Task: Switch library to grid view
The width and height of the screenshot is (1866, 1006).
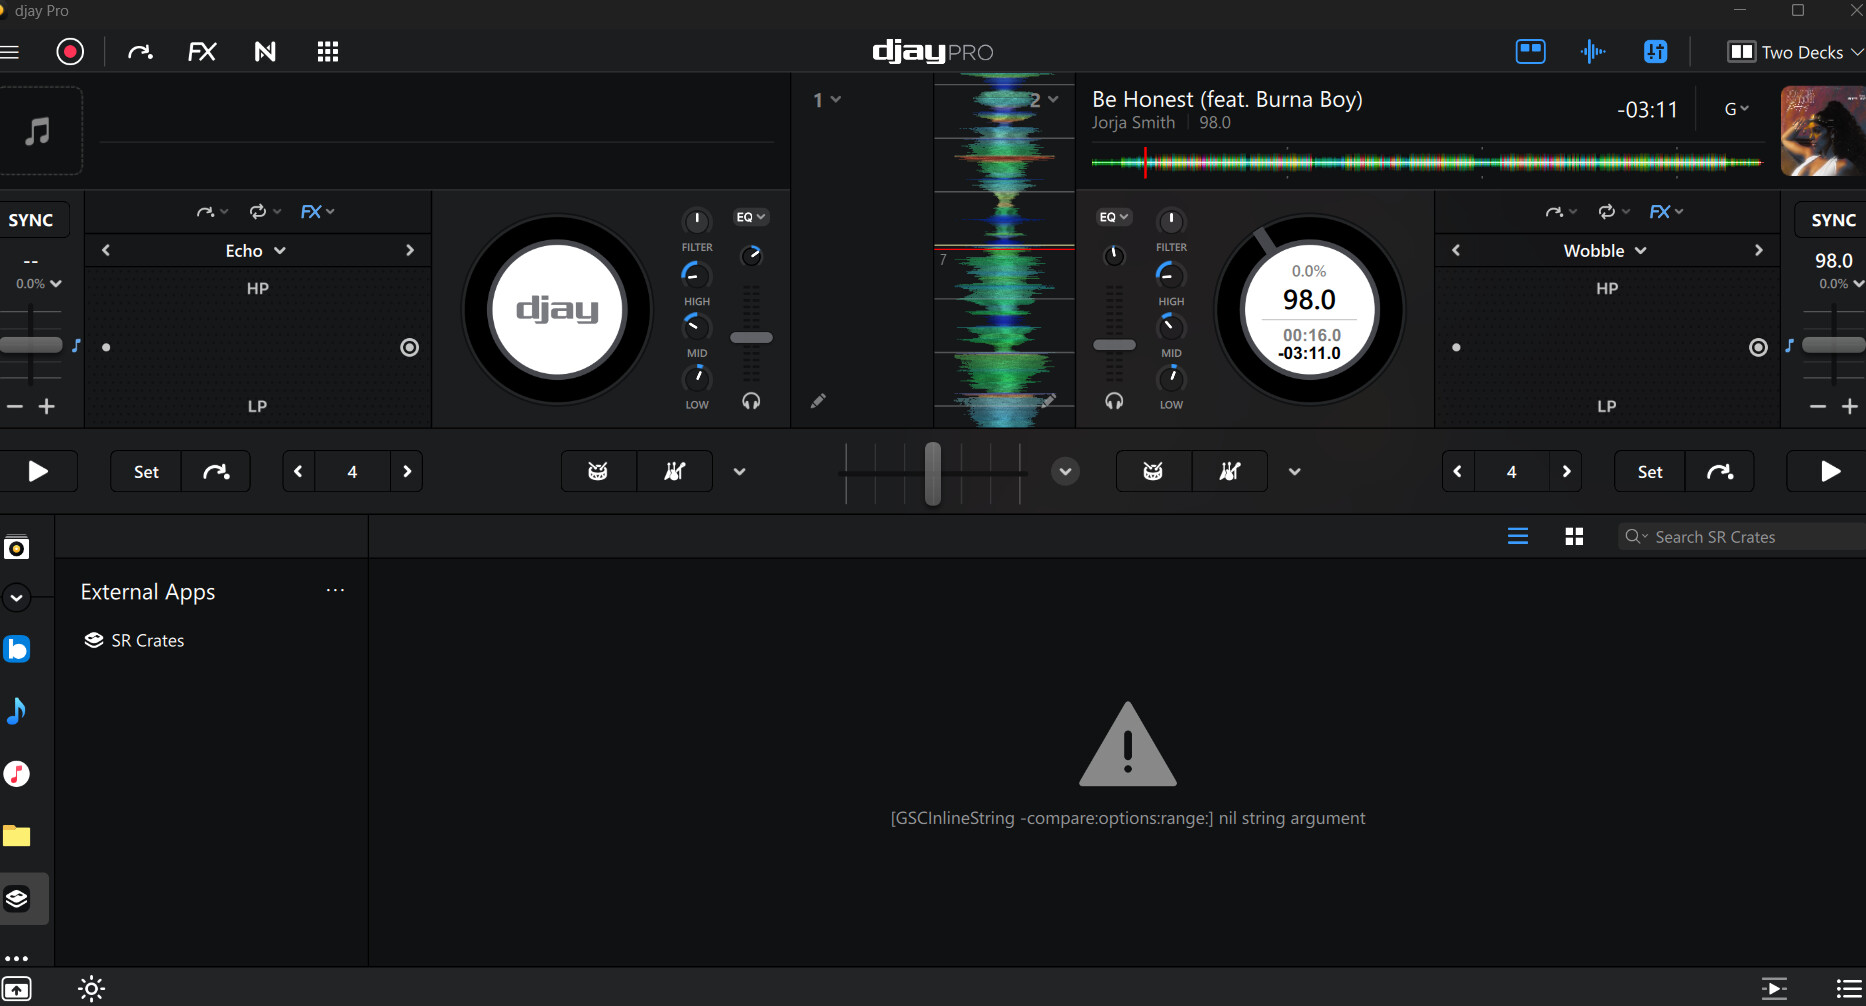Action: [x=1574, y=537]
